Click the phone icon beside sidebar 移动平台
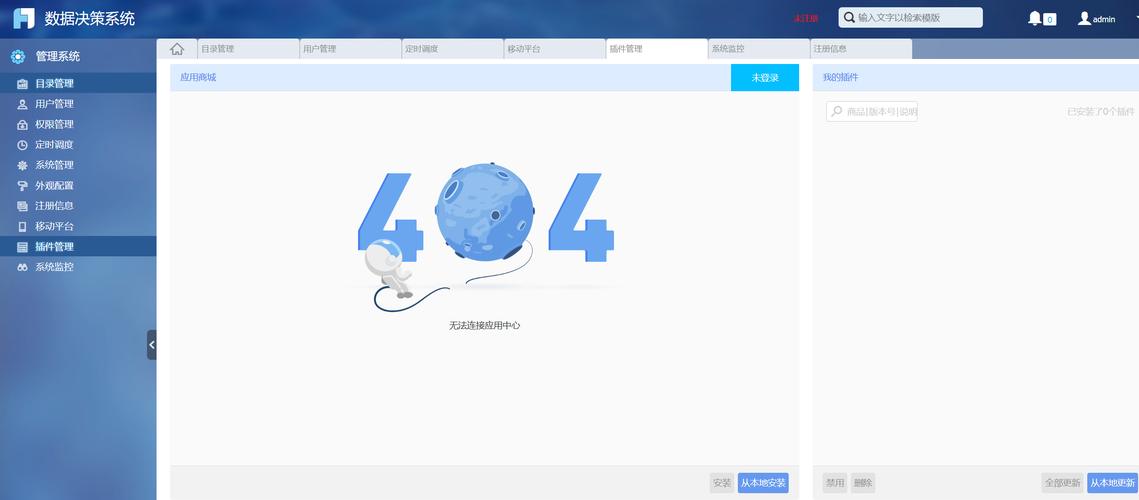Image resolution: width=1139 pixels, height=500 pixels. [23, 226]
